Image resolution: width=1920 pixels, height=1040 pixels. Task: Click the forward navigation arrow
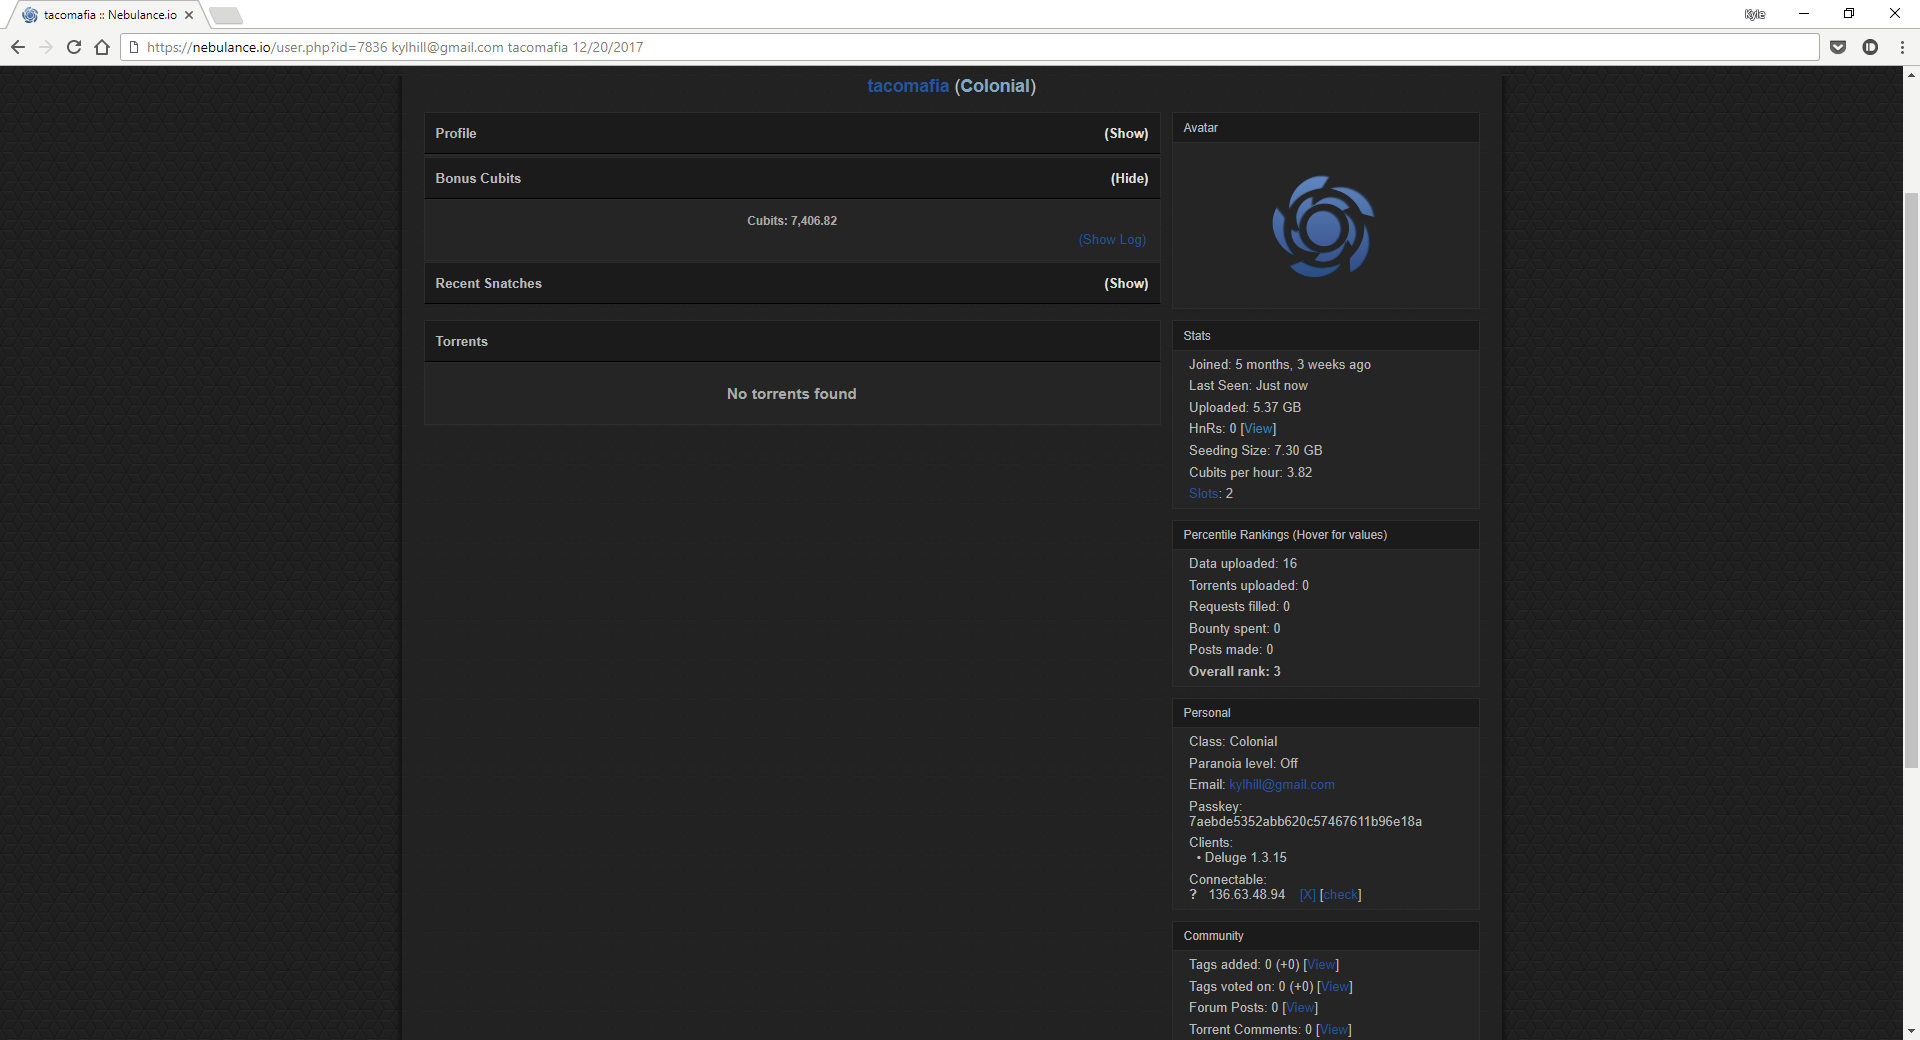[46, 47]
